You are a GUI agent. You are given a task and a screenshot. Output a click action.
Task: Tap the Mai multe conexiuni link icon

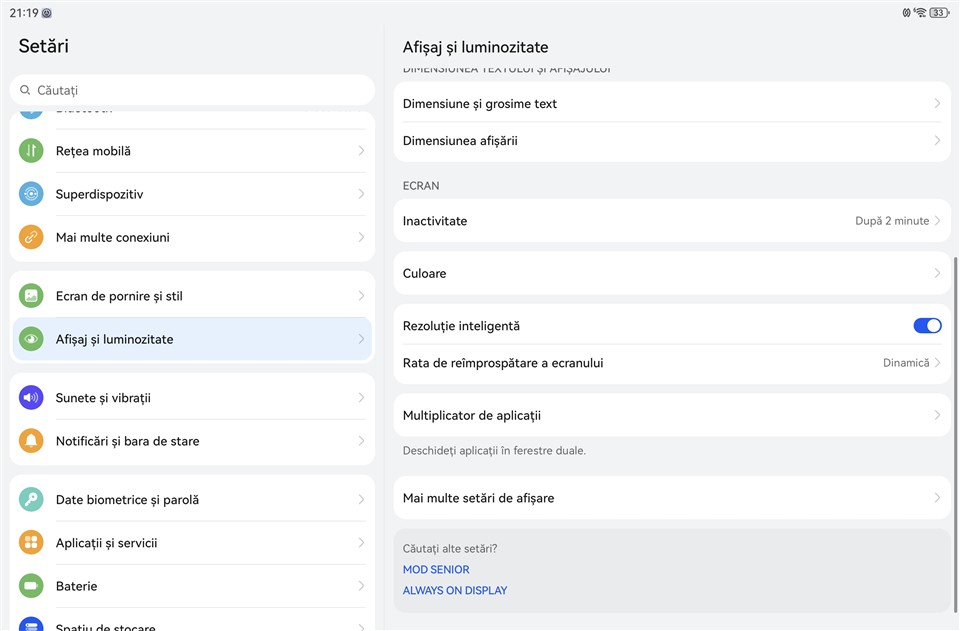31,238
